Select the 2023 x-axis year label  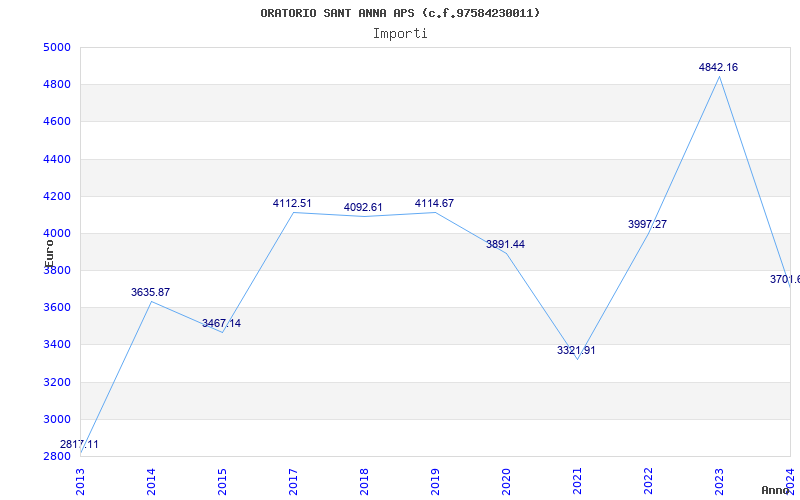[x=719, y=482]
